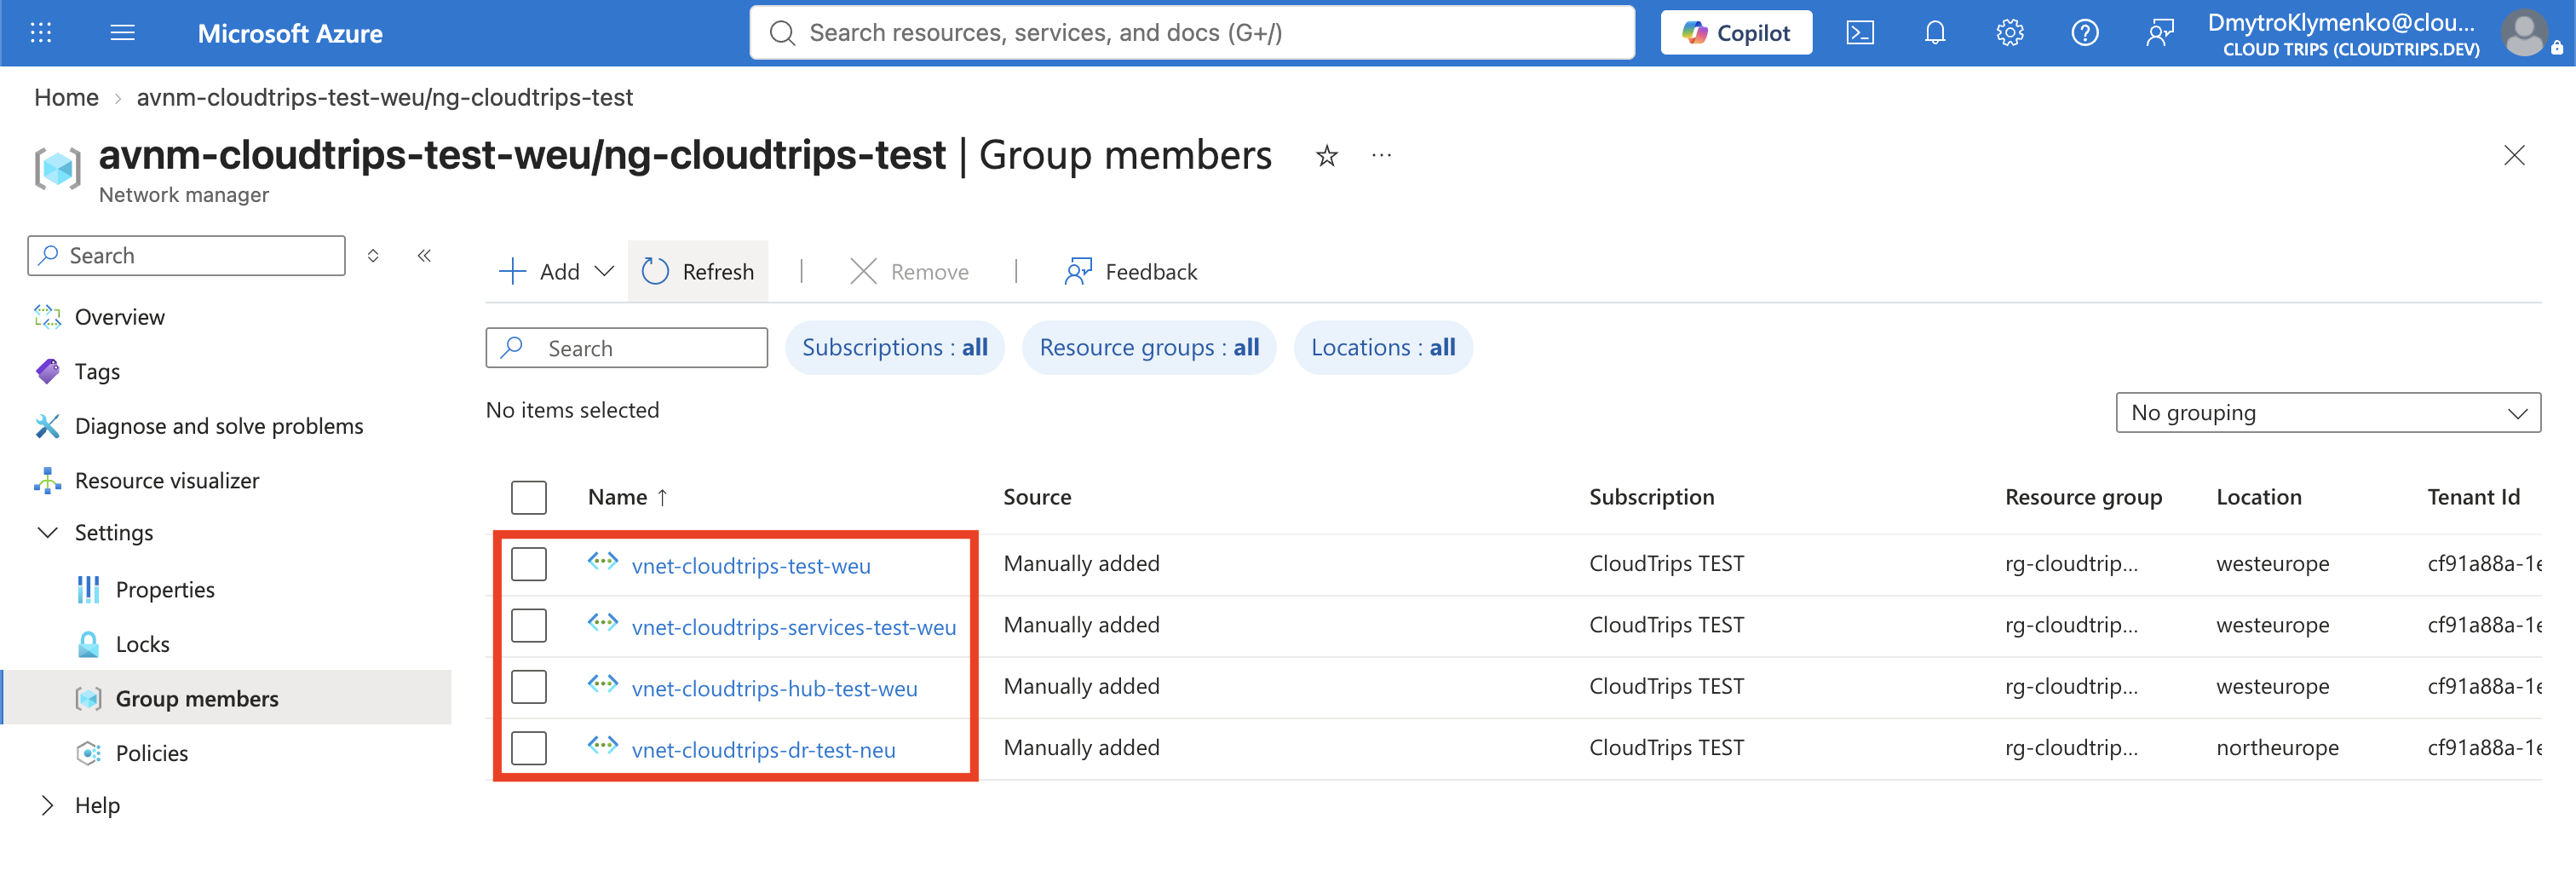The height and width of the screenshot is (871, 2576).
Task: Open the notifications bell
Action: coord(1935,33)
